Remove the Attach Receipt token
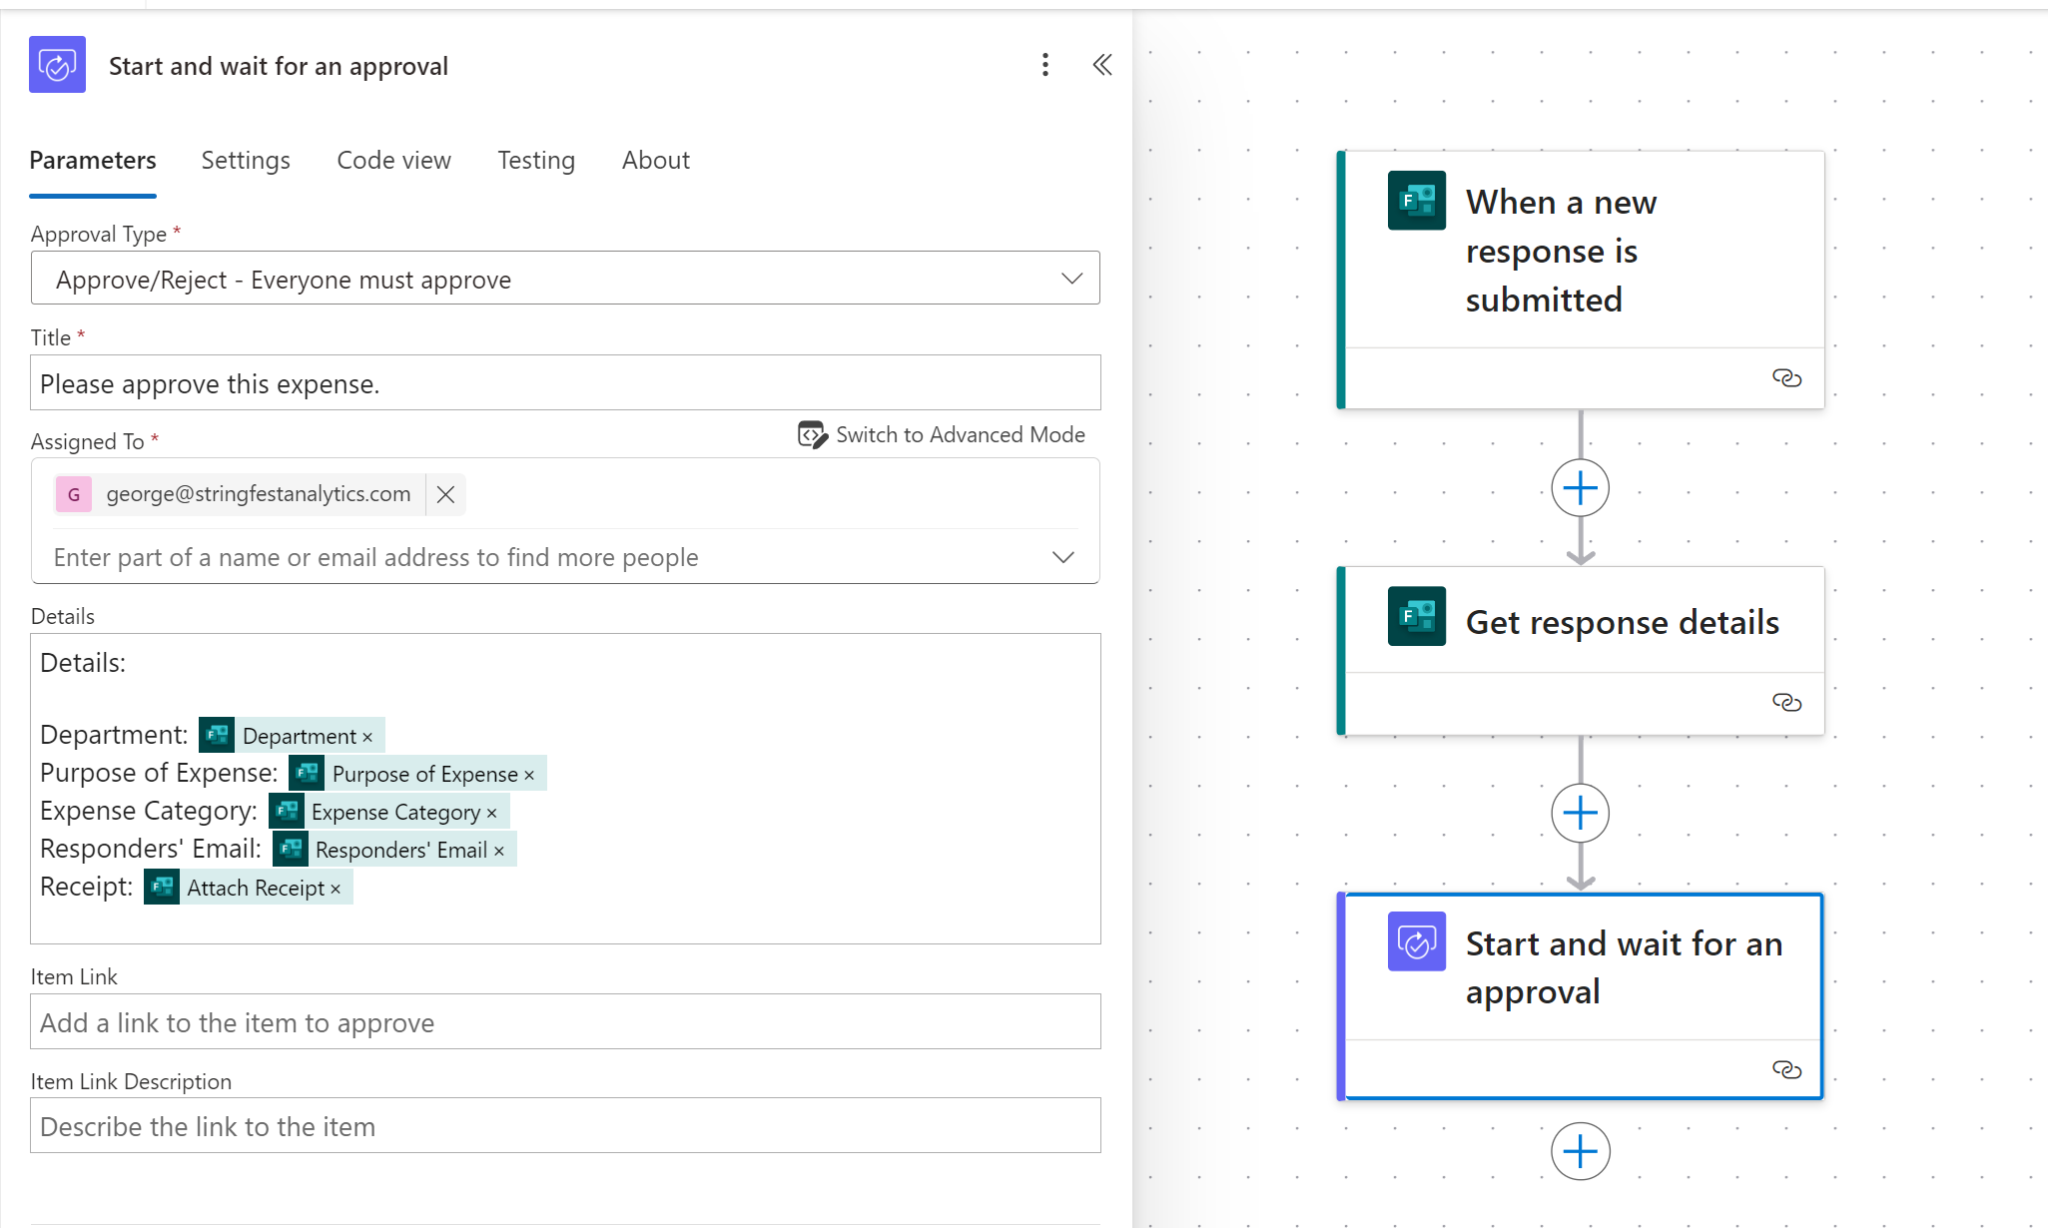 point(336,889)
